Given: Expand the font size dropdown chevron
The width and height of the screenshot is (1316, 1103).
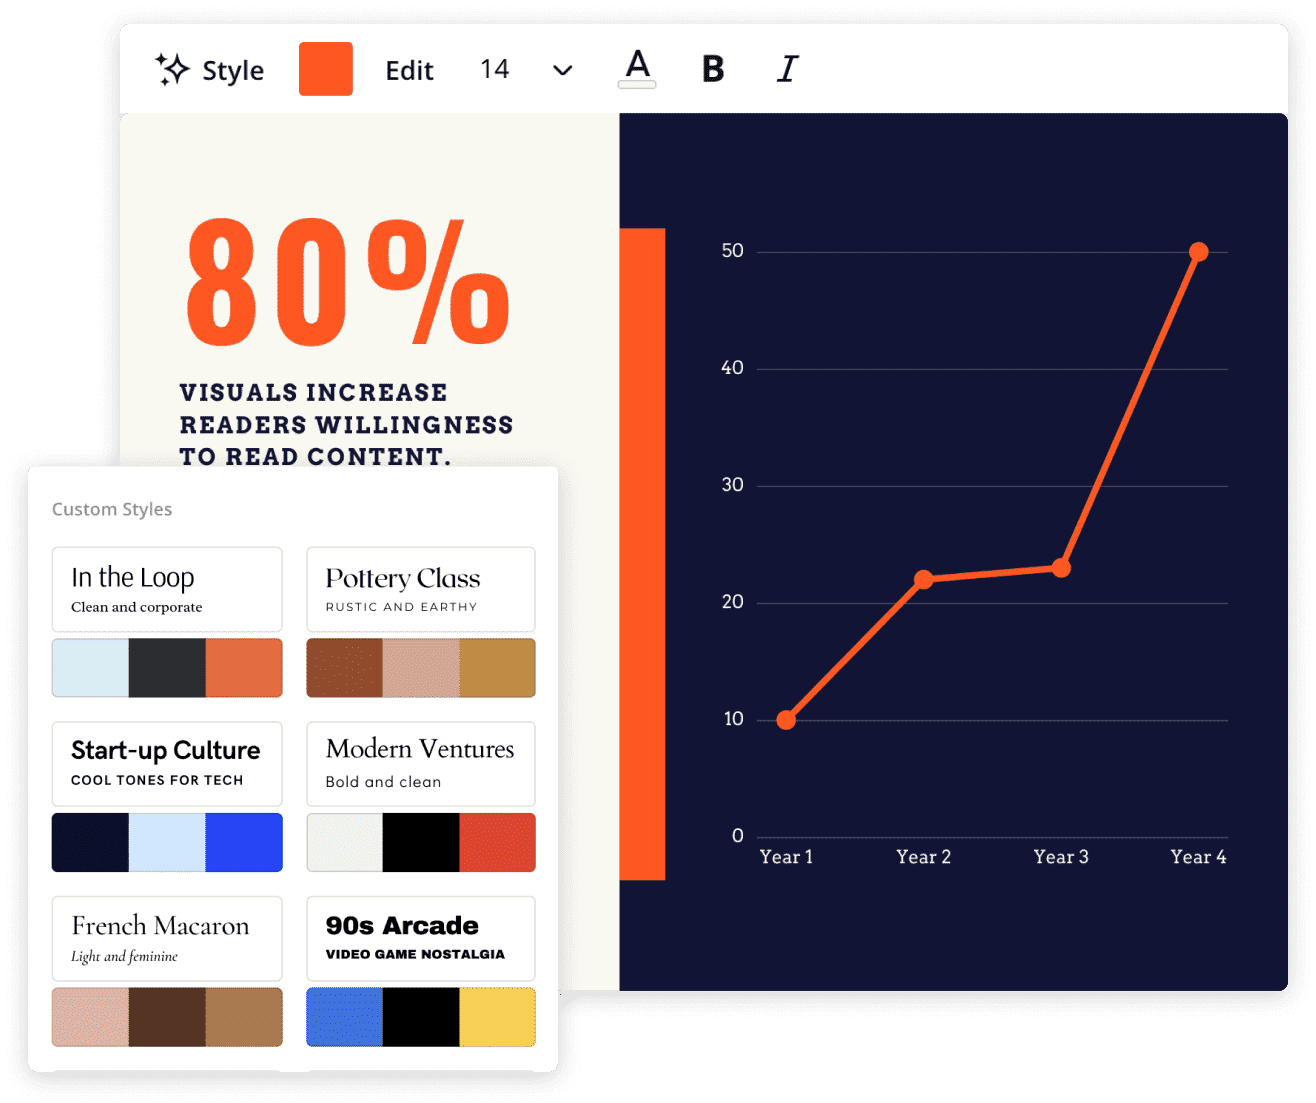Looking at the screenshot, I should pyautogui.click(x=563, y=70).
